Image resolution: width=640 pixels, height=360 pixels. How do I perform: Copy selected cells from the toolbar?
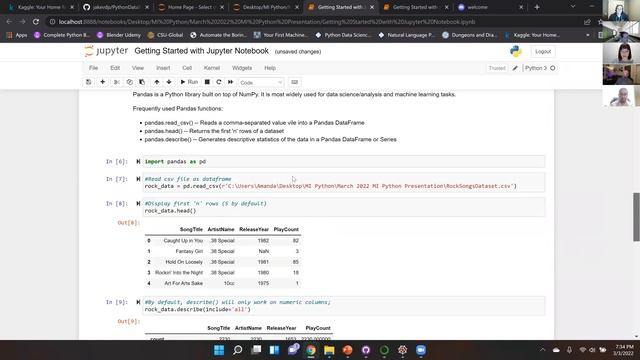click(x=129, y=82)
